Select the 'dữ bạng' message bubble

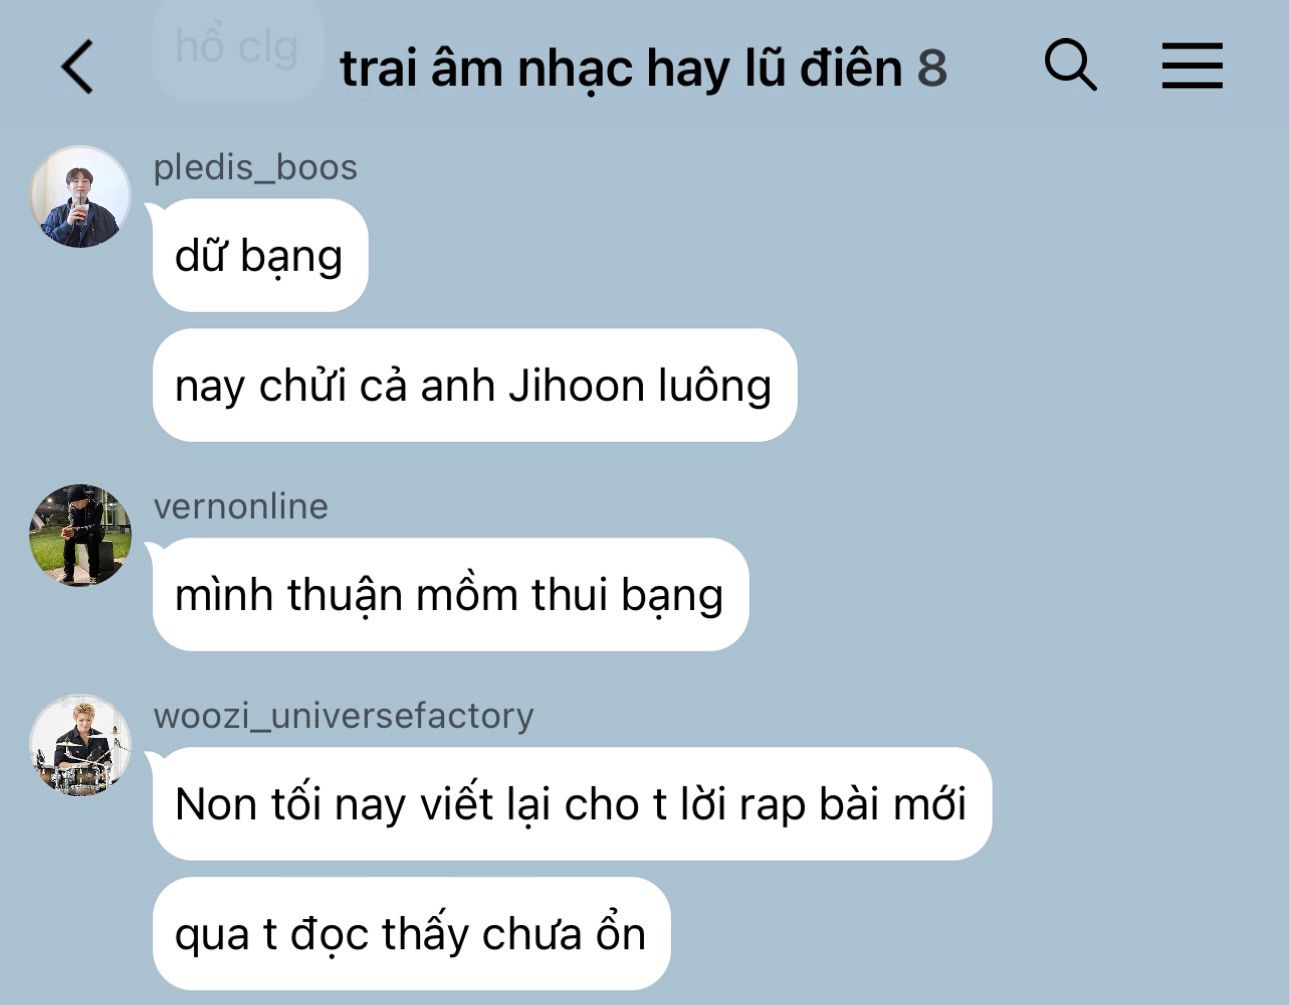coord(260,255)
